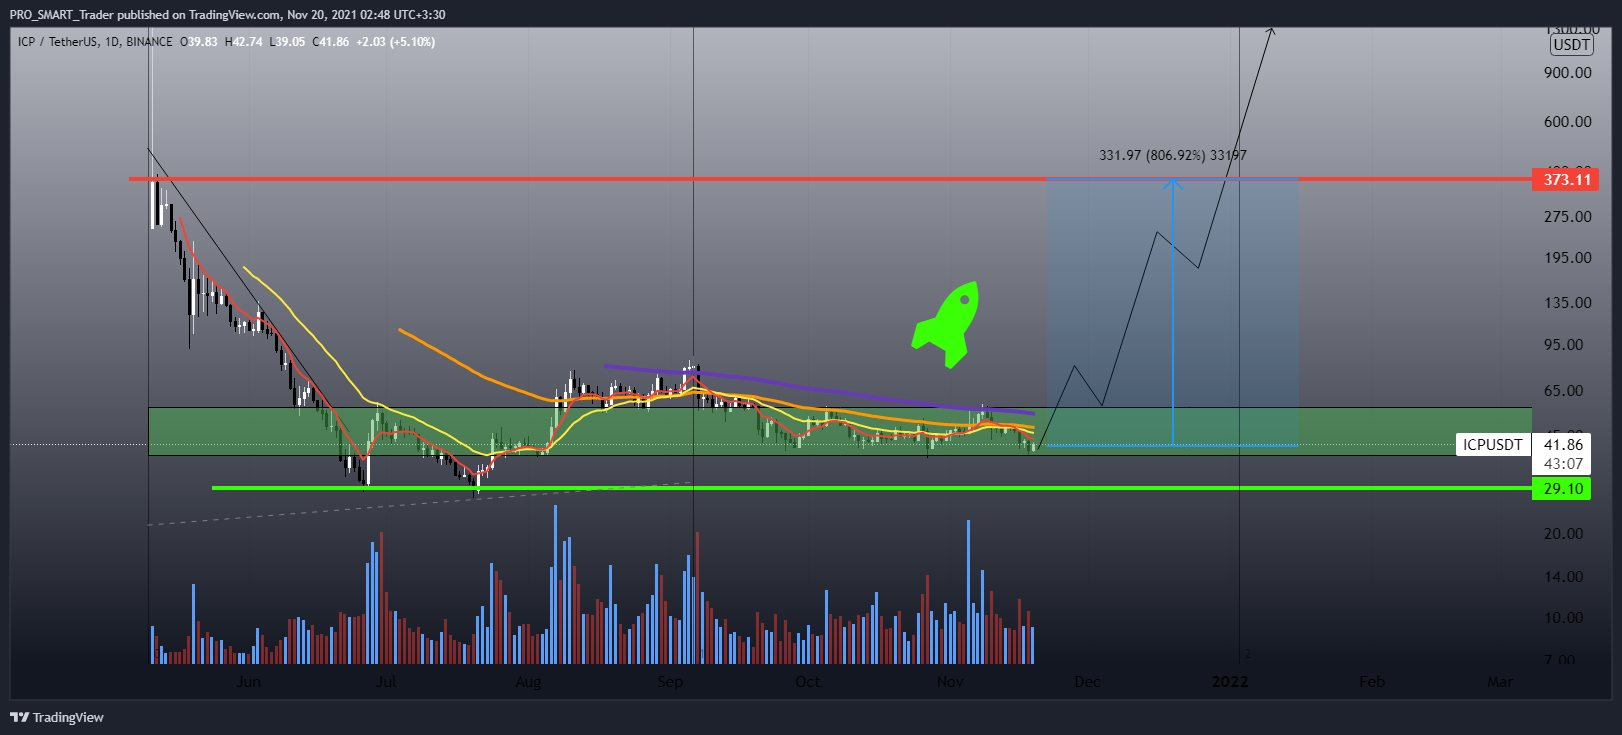Click 135.00 on the price scale
Screen dimensions: 1622x735
coord(1567,303)
